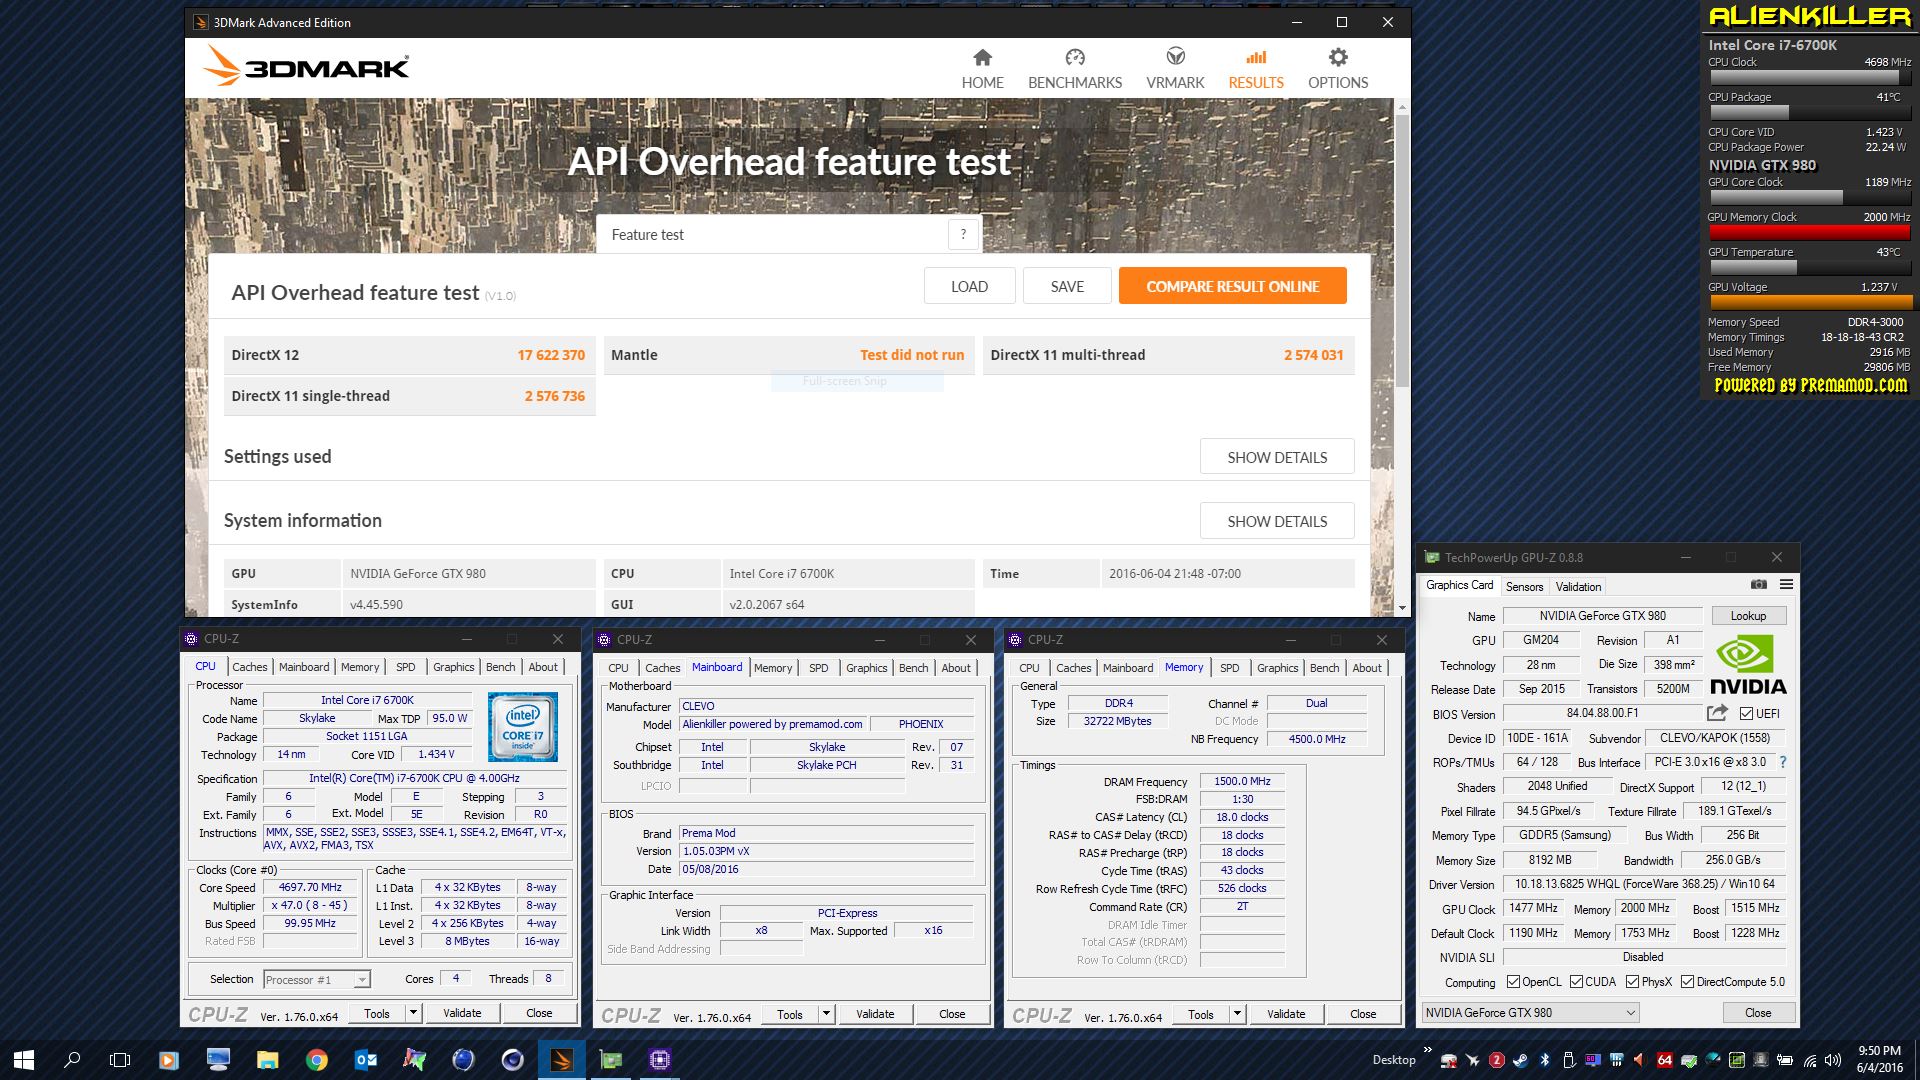Open the Windows Start menu

(24, 1060)
